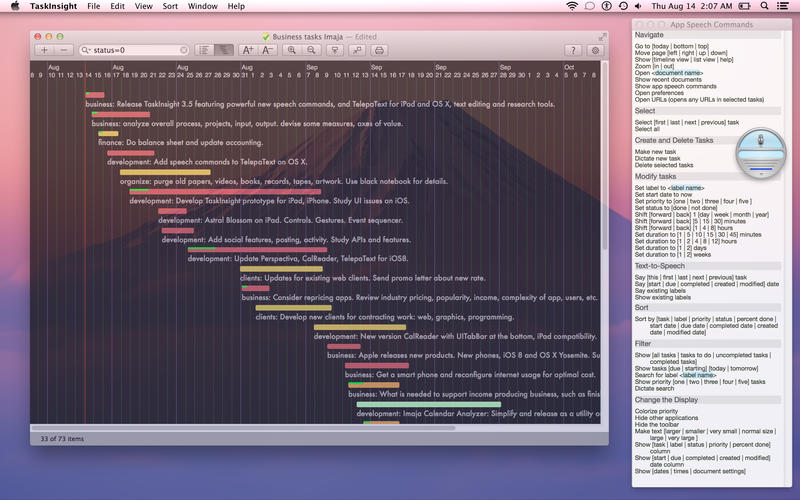Click the toolbar icon left of print
The image size is (800, 500).
point(357,50)
